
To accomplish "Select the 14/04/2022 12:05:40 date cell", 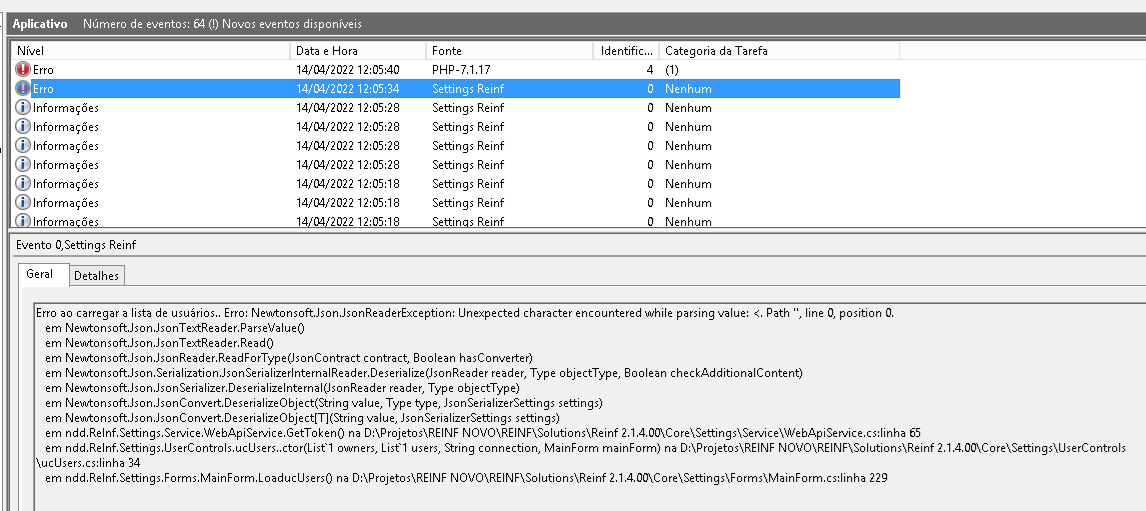I will (348, 70).
